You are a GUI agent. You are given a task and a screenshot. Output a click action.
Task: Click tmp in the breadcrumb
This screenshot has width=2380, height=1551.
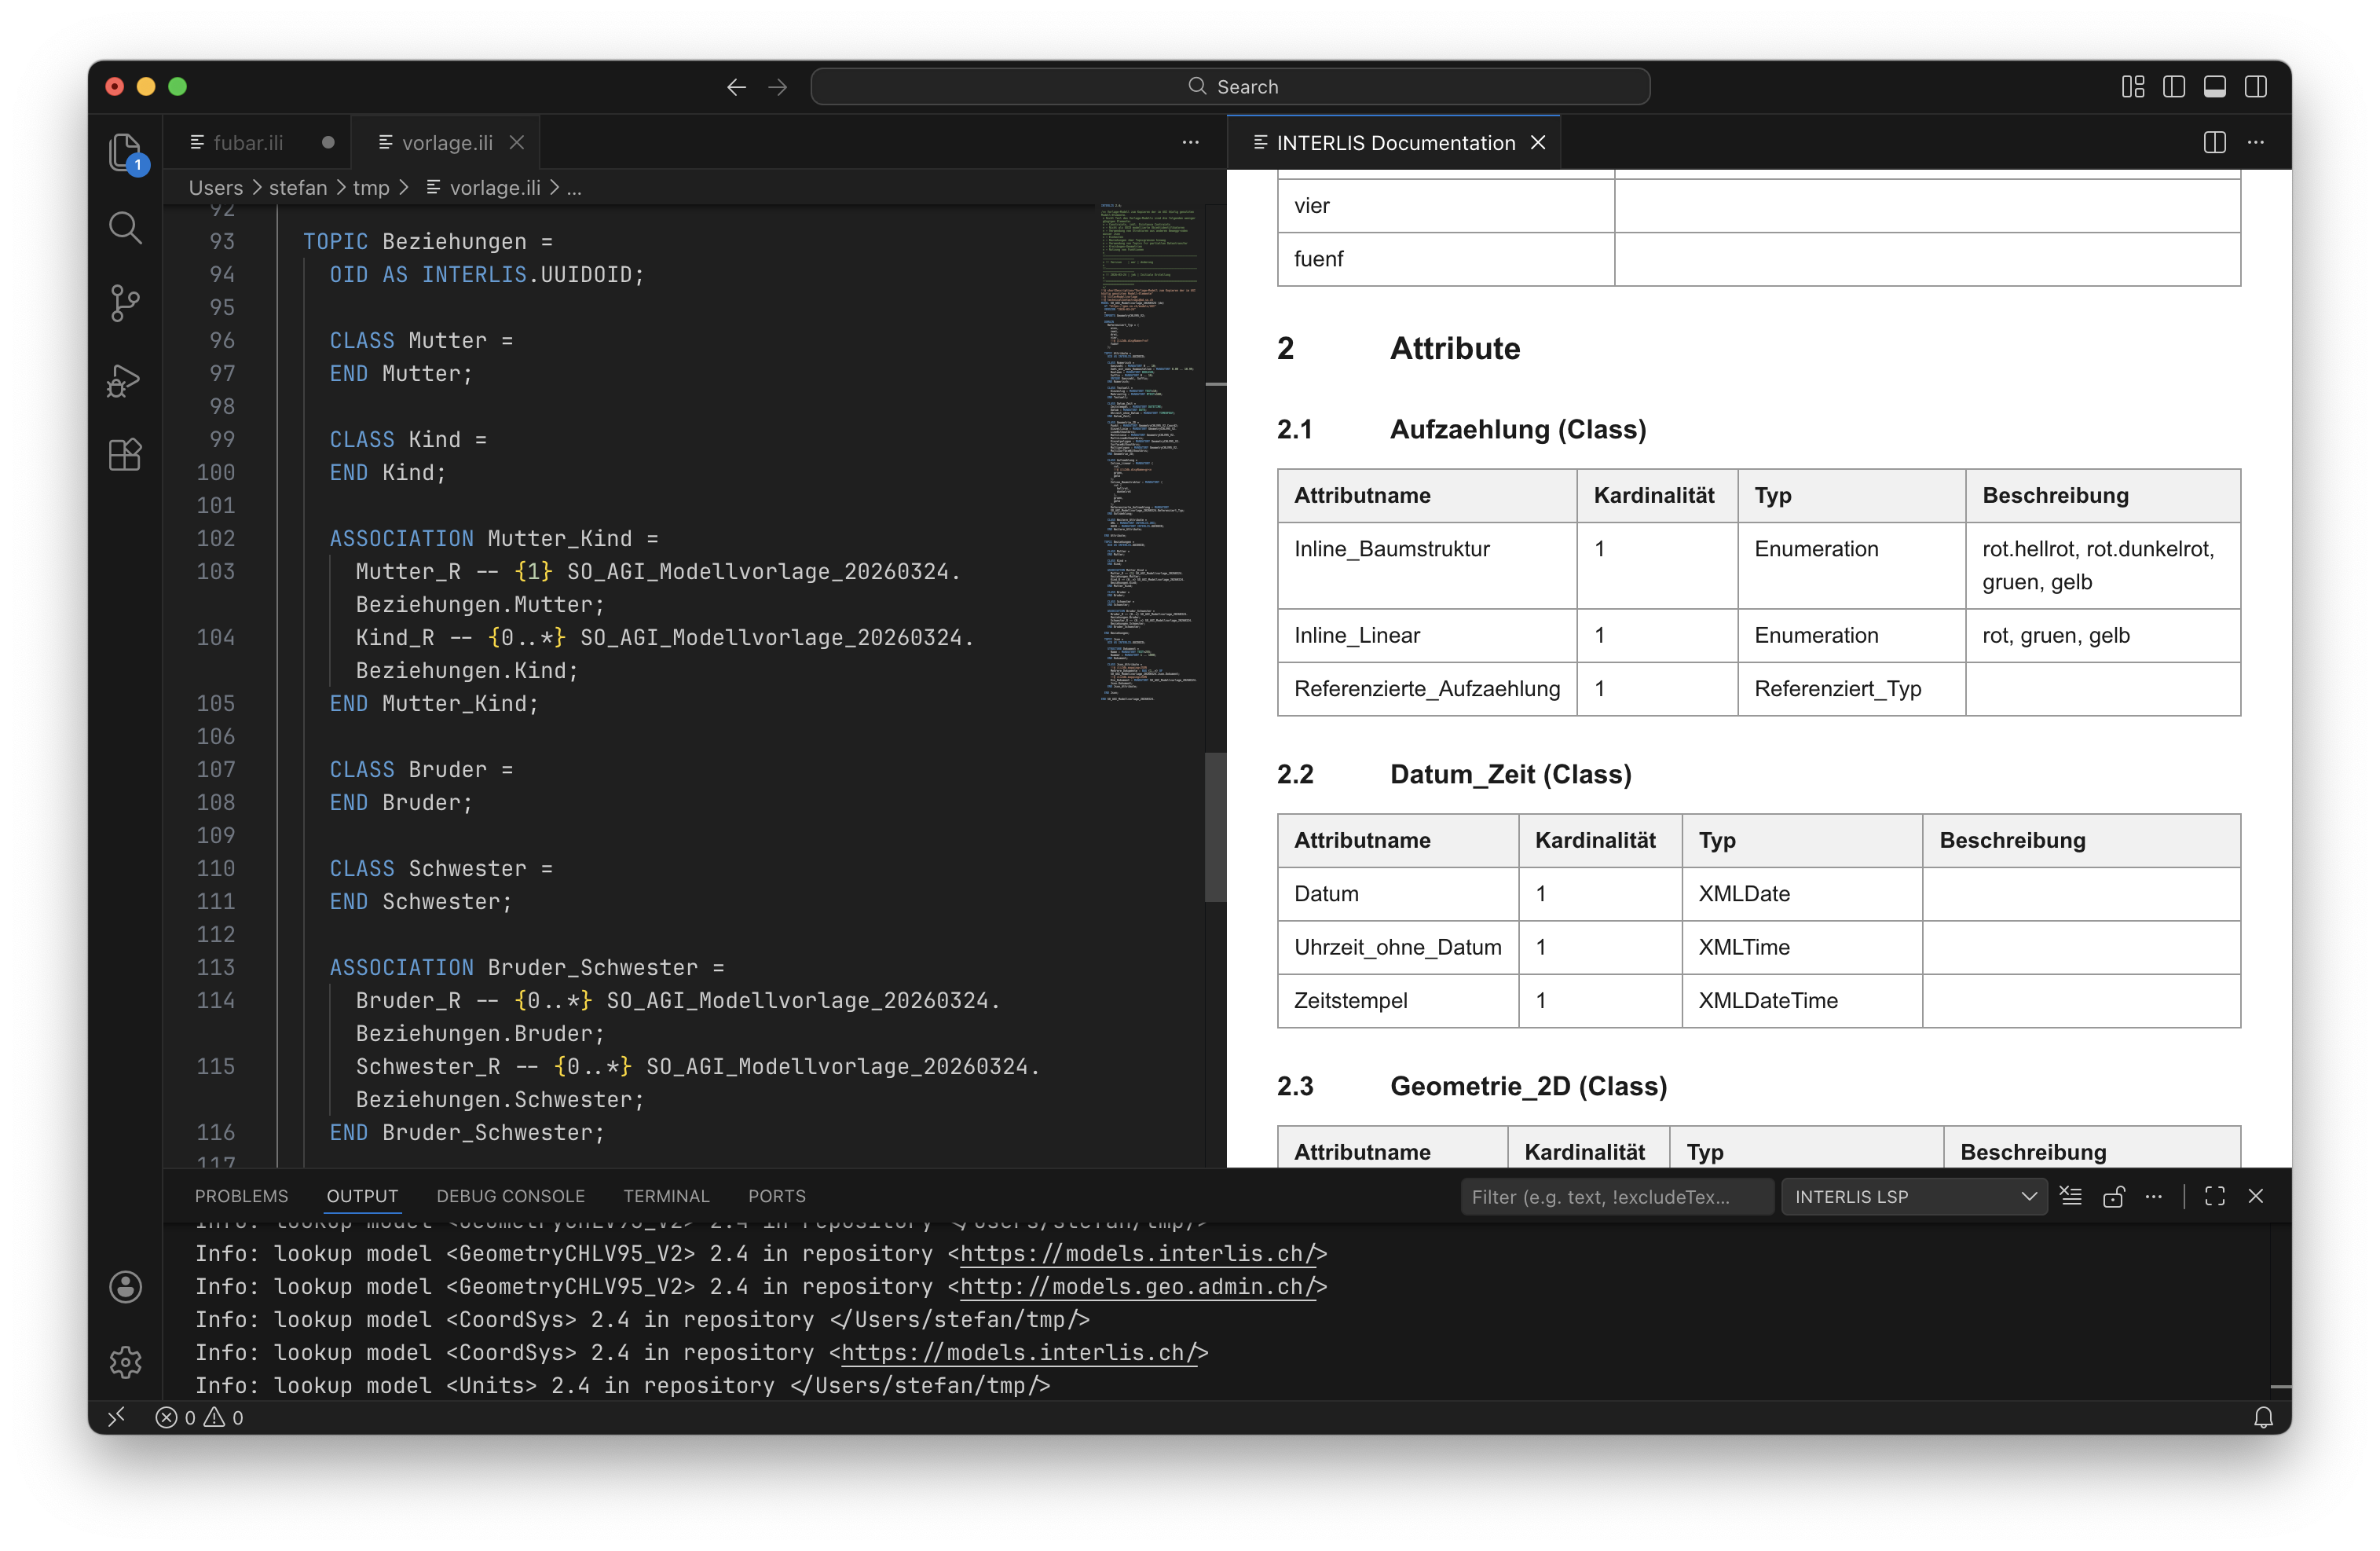pyautogui.click(x=371, y=188)
